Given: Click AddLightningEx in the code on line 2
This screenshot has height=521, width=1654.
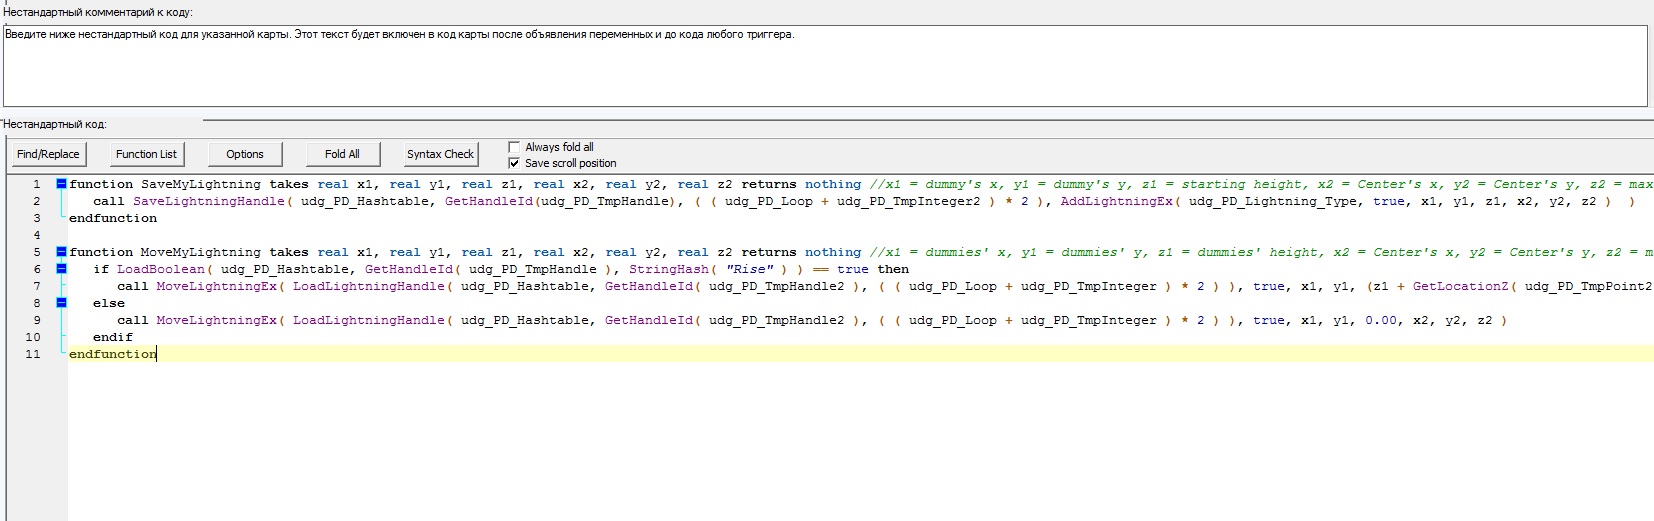Looking at the screenshot, I should (x=1116, y=201).
